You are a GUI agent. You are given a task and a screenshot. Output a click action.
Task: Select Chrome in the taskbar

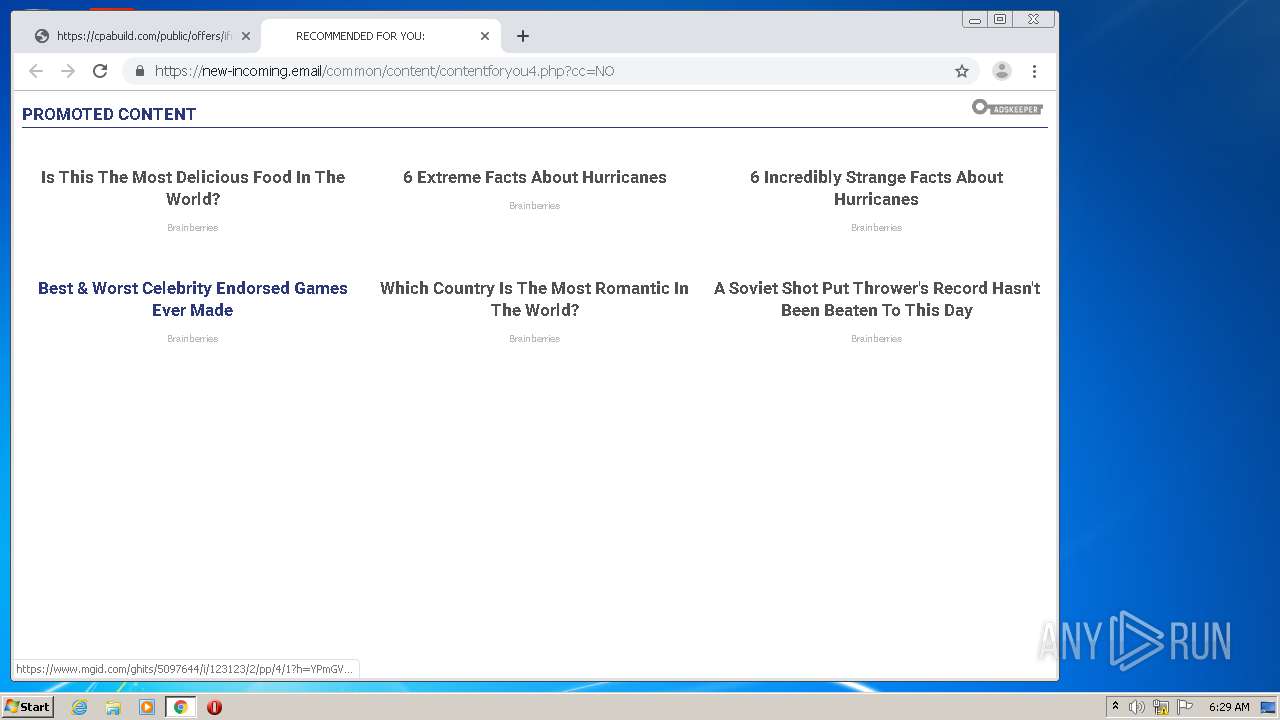coord(181,707)
